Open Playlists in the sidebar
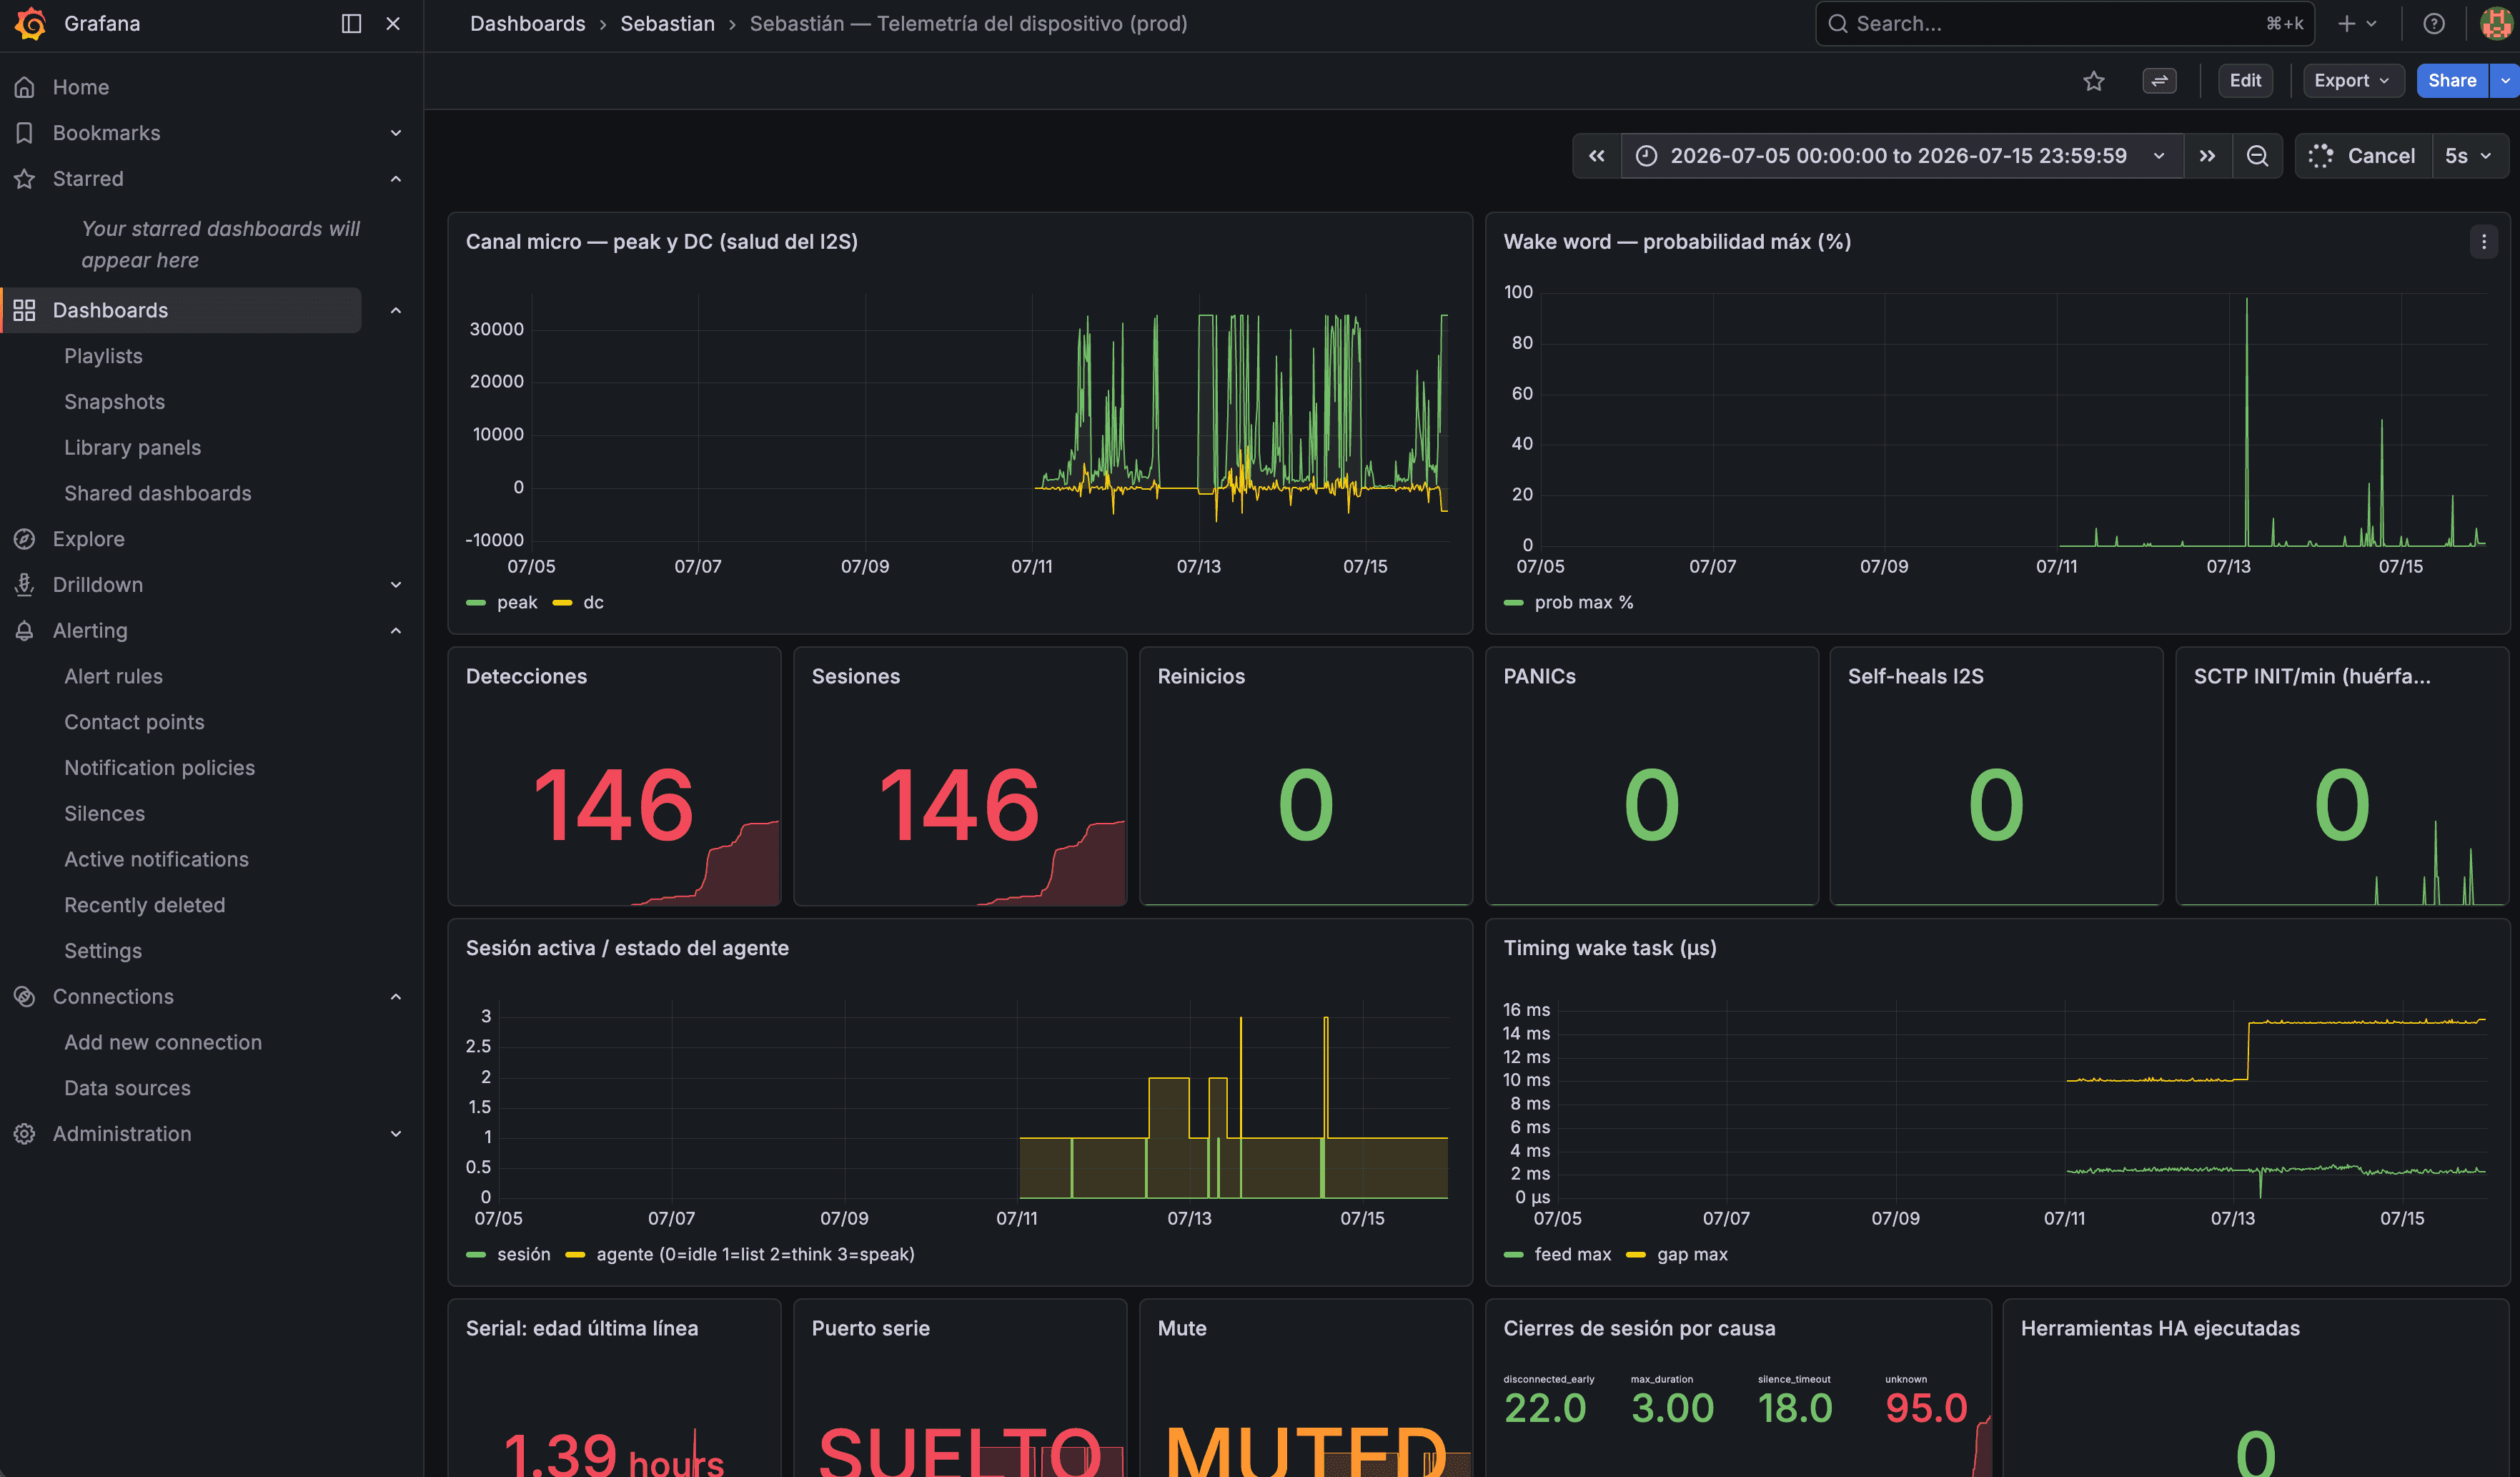The image size is (2520, 1477). [103, 356]
